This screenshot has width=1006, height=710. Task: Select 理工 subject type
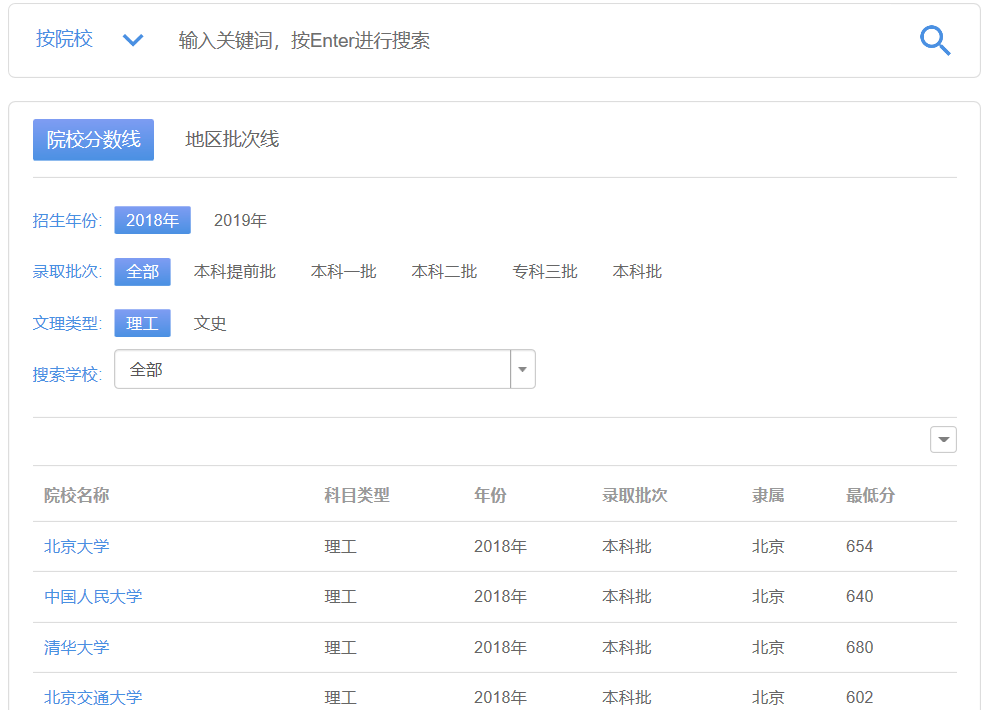pyautogui.click(x=142, y=324)
